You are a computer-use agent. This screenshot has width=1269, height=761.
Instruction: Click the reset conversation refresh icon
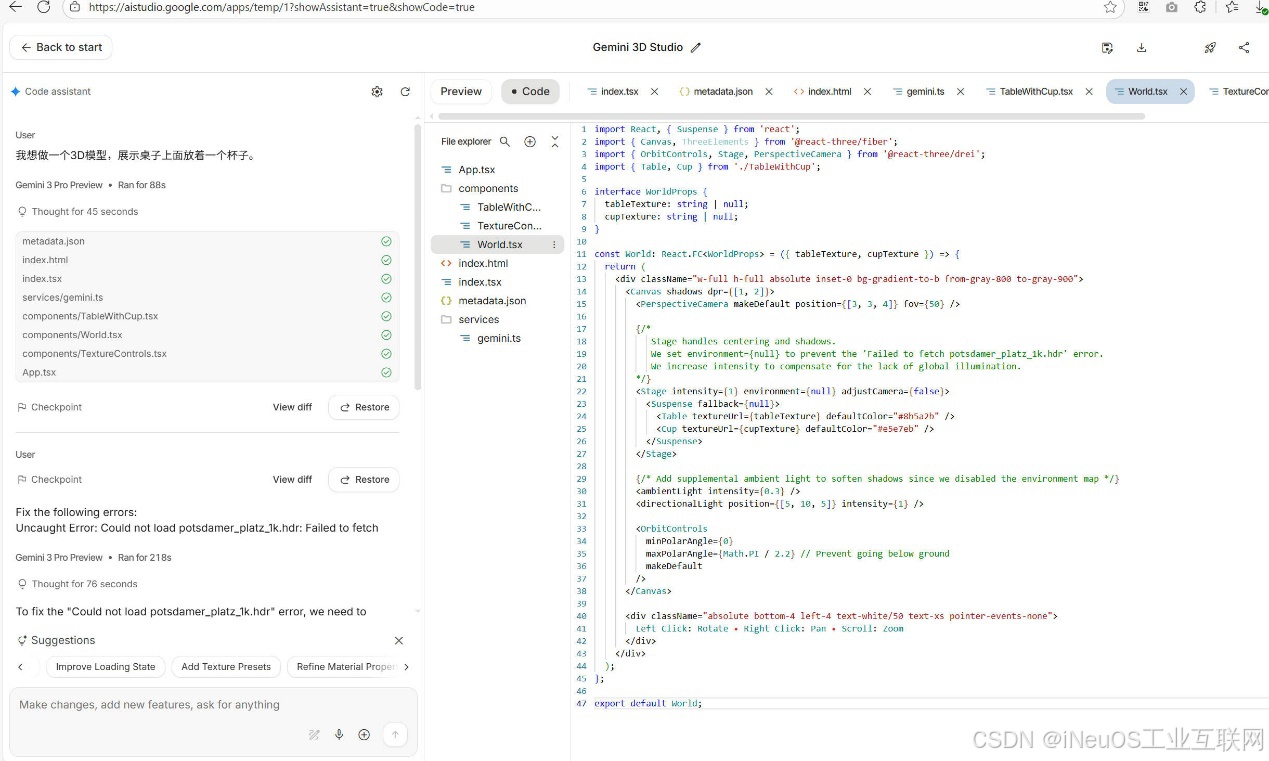[405, 91]
